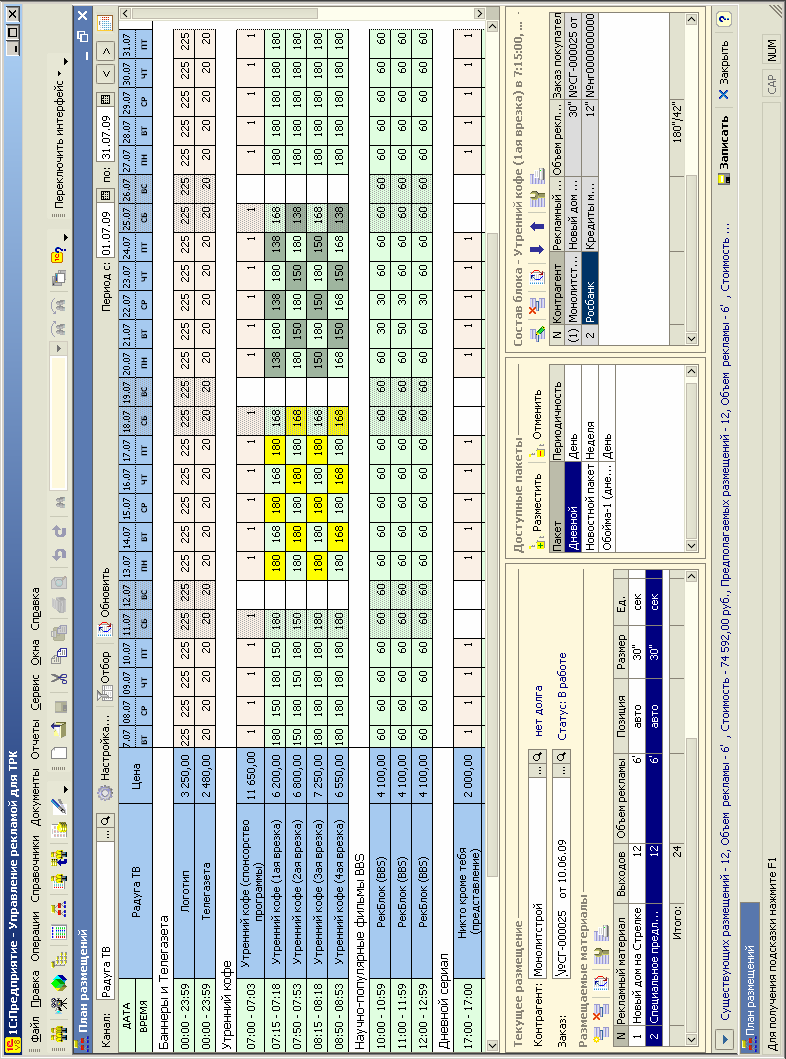Click the нет долга link
The height and width of the screenshot is (1059, 786).
pos(538,711)
